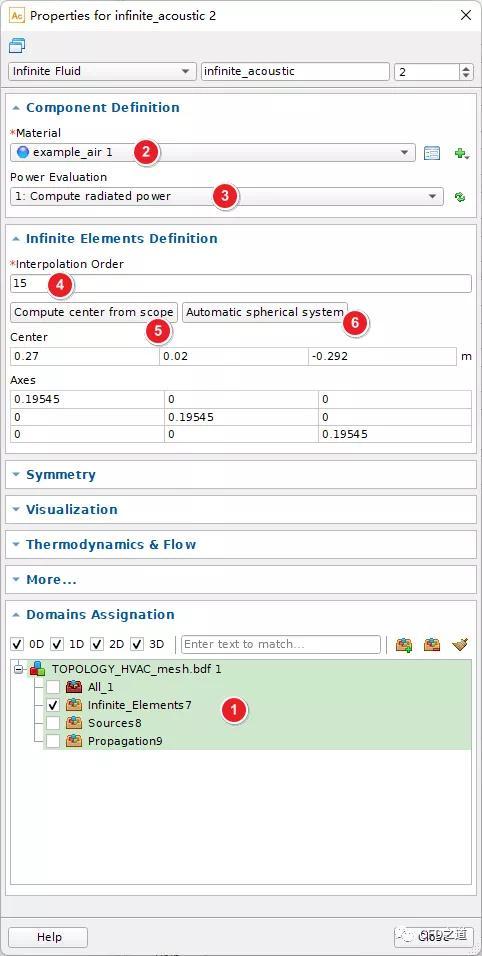Click the cascading windows icon below the title
This screenshot has height=956, width=482.
(17, 45)
